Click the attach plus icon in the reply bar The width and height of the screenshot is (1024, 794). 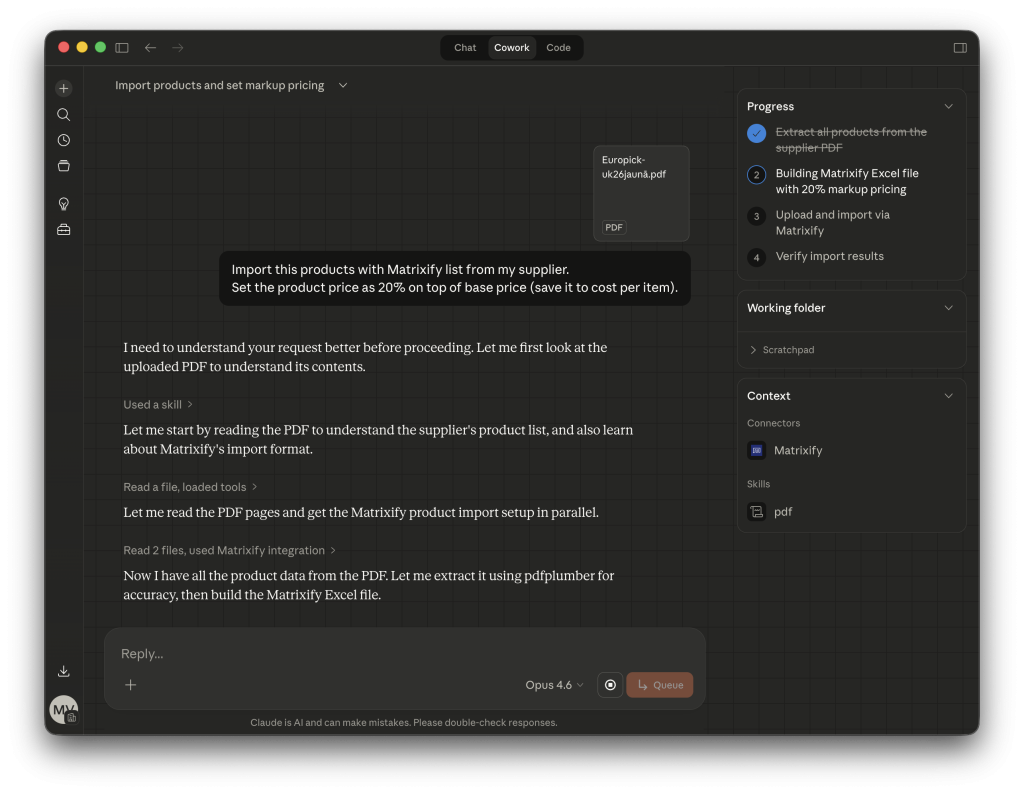pos(130,685)
